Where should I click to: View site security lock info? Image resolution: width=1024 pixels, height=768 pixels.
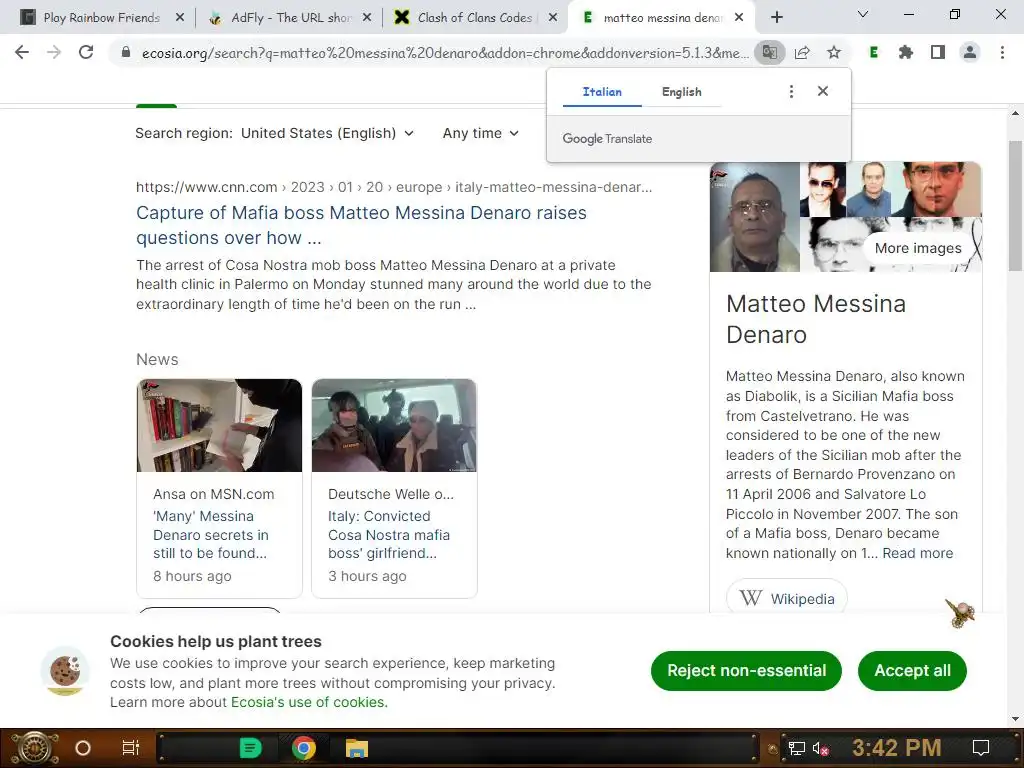126,52
